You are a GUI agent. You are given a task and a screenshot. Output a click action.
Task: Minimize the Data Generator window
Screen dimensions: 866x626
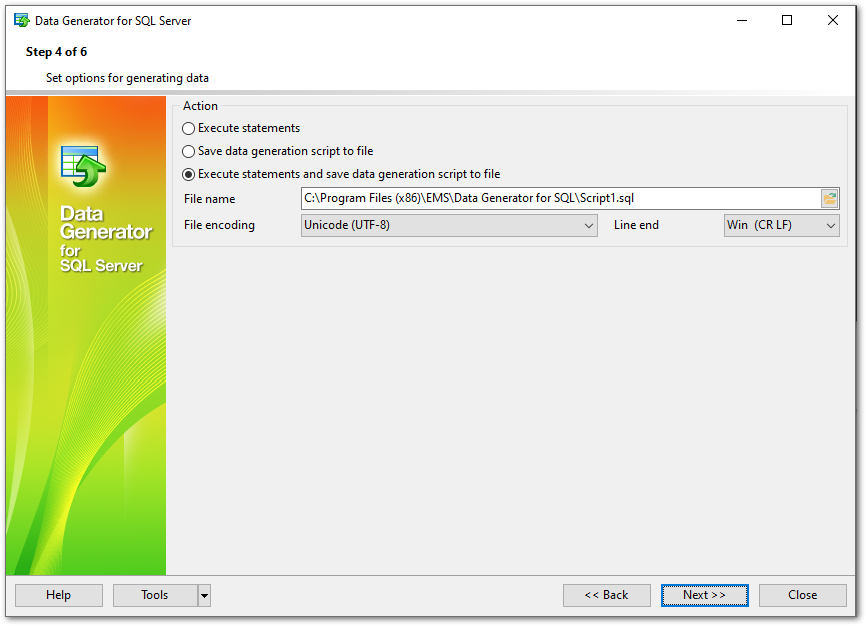coord(742,20)
